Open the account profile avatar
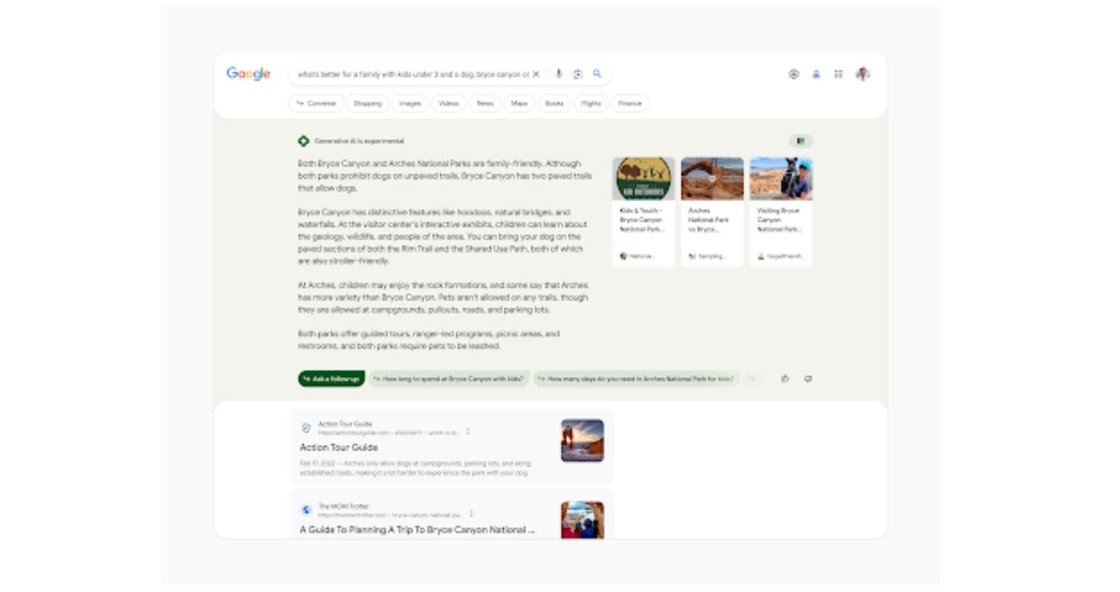Image resolution: width=1120 pixels, height=592 pixels. click(x=863, y=74)
